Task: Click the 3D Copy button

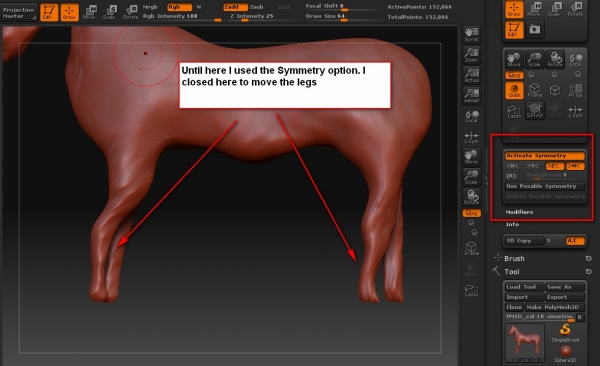Action: (x=524, y=241)
